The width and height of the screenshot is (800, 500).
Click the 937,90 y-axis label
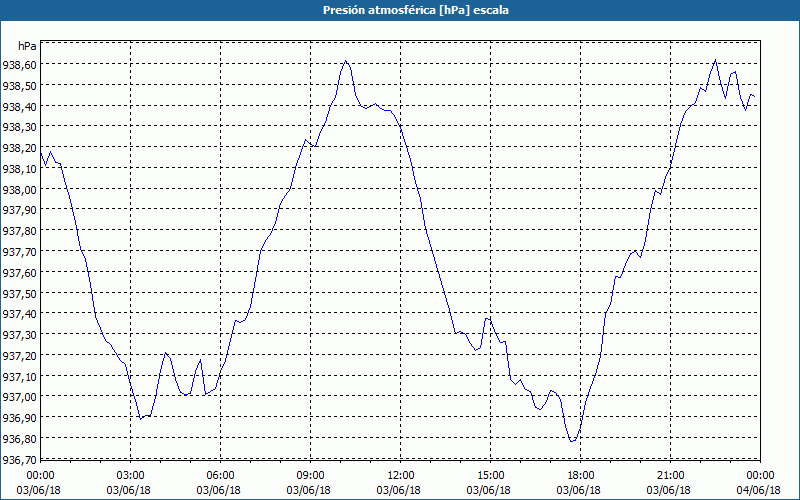coord(19,210)
